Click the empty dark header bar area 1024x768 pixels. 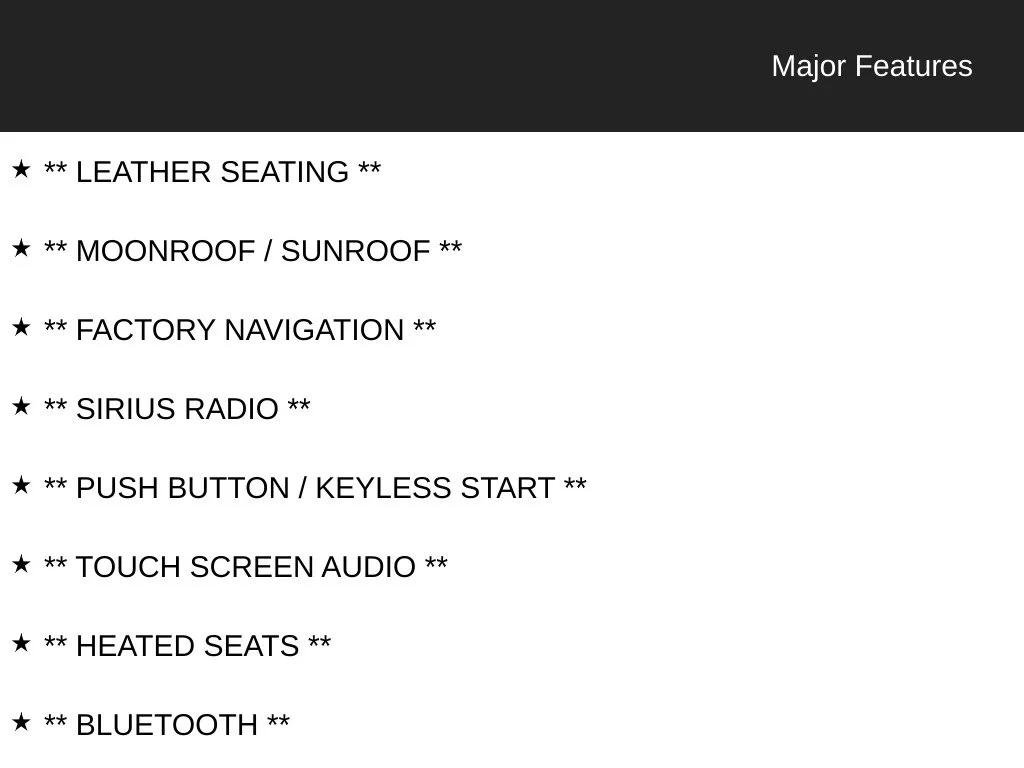(x=379, y=65)
